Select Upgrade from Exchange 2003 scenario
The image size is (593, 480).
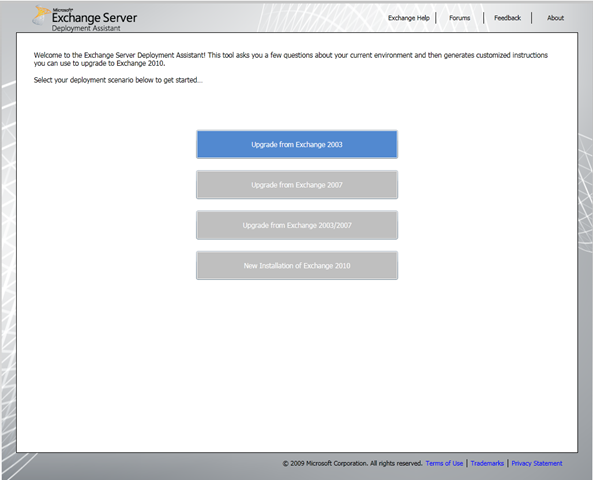click(x=297, y=144)
